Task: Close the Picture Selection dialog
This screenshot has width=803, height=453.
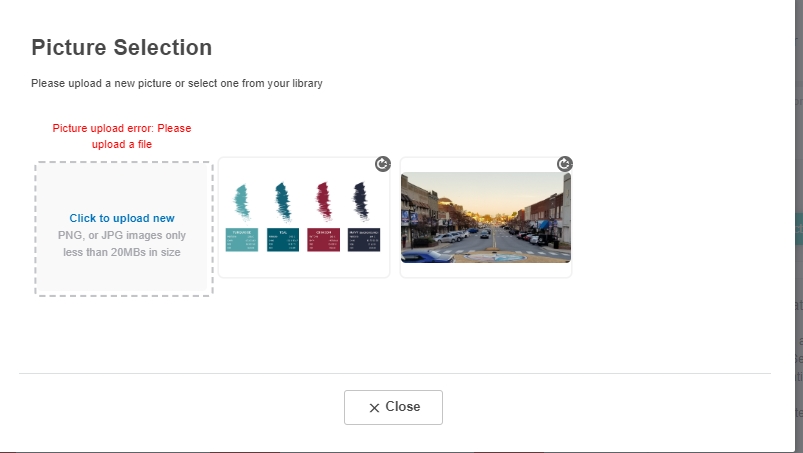Action: pyautogui.click(x=393, y=407)
